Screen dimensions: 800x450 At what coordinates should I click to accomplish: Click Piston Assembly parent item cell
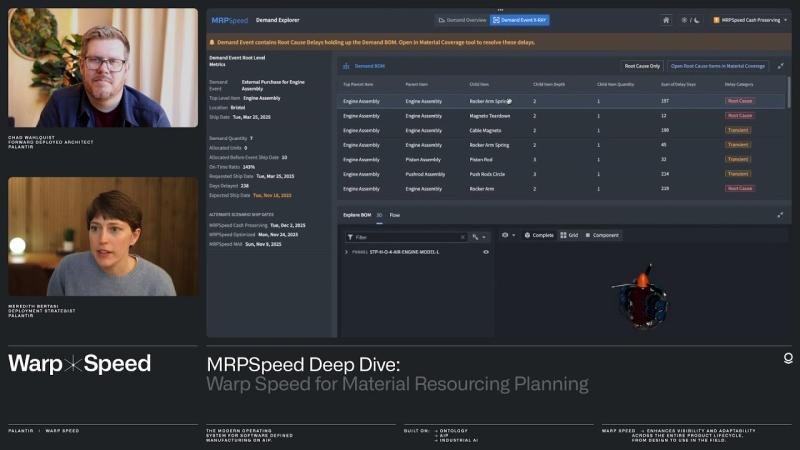(423, 160)
